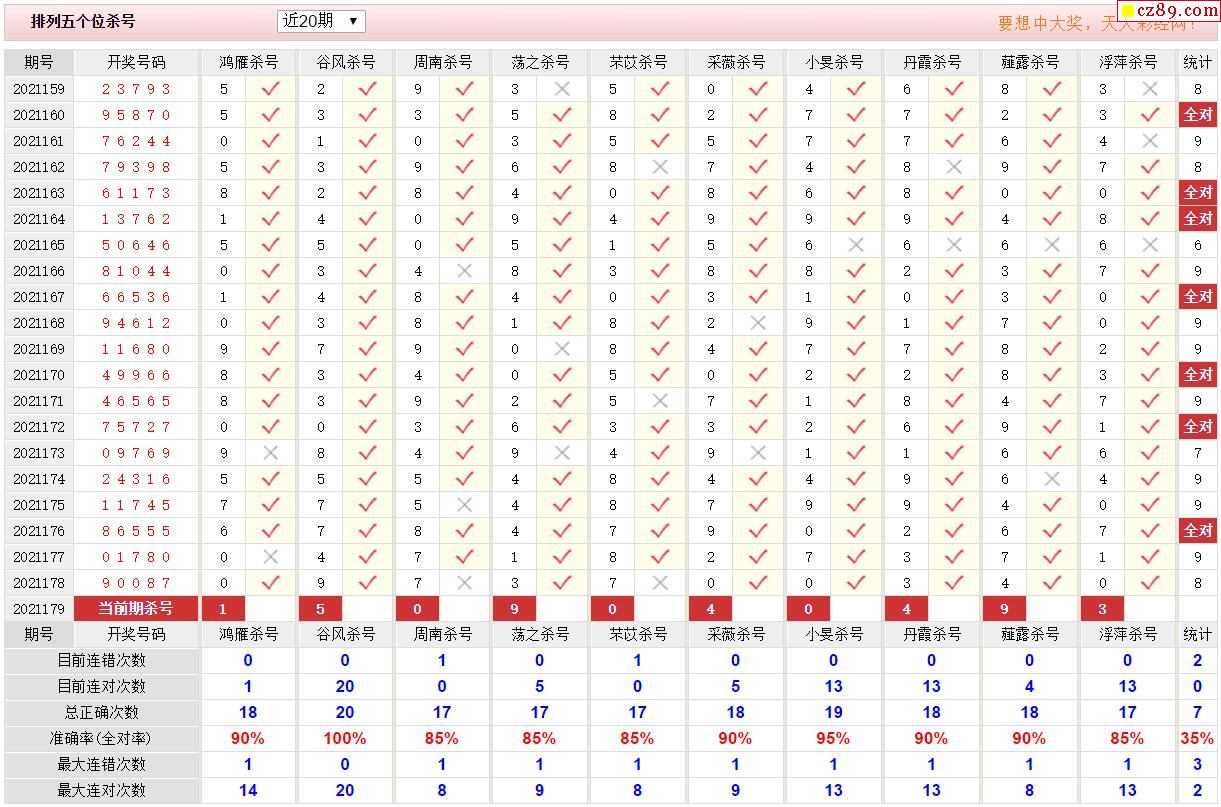Click the gray X in 小旻杀号 for 2021165
Viewport: 1221px width, 807px height.
pos(856,245)
